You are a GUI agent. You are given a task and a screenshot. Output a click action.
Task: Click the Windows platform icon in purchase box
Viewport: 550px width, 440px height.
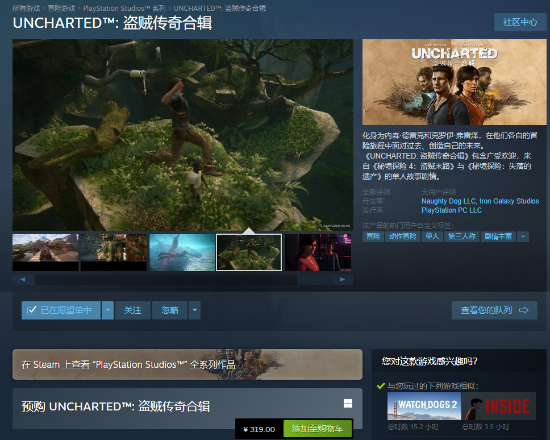point(348,404)
